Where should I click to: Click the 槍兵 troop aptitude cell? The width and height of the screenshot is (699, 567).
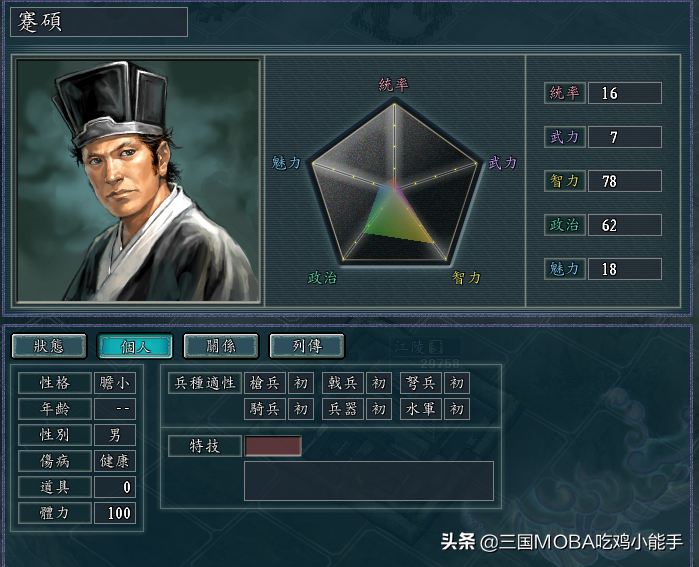(265, 383)
